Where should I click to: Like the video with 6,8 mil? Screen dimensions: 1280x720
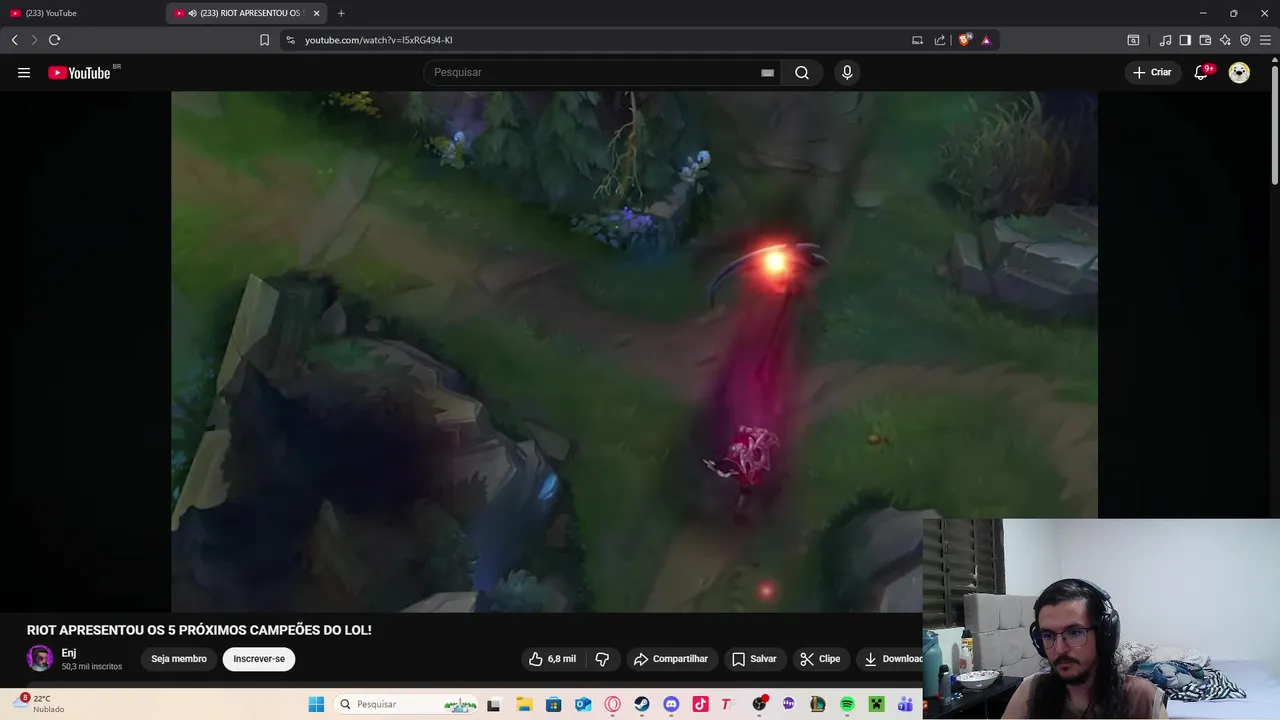(x=552, y=659)
